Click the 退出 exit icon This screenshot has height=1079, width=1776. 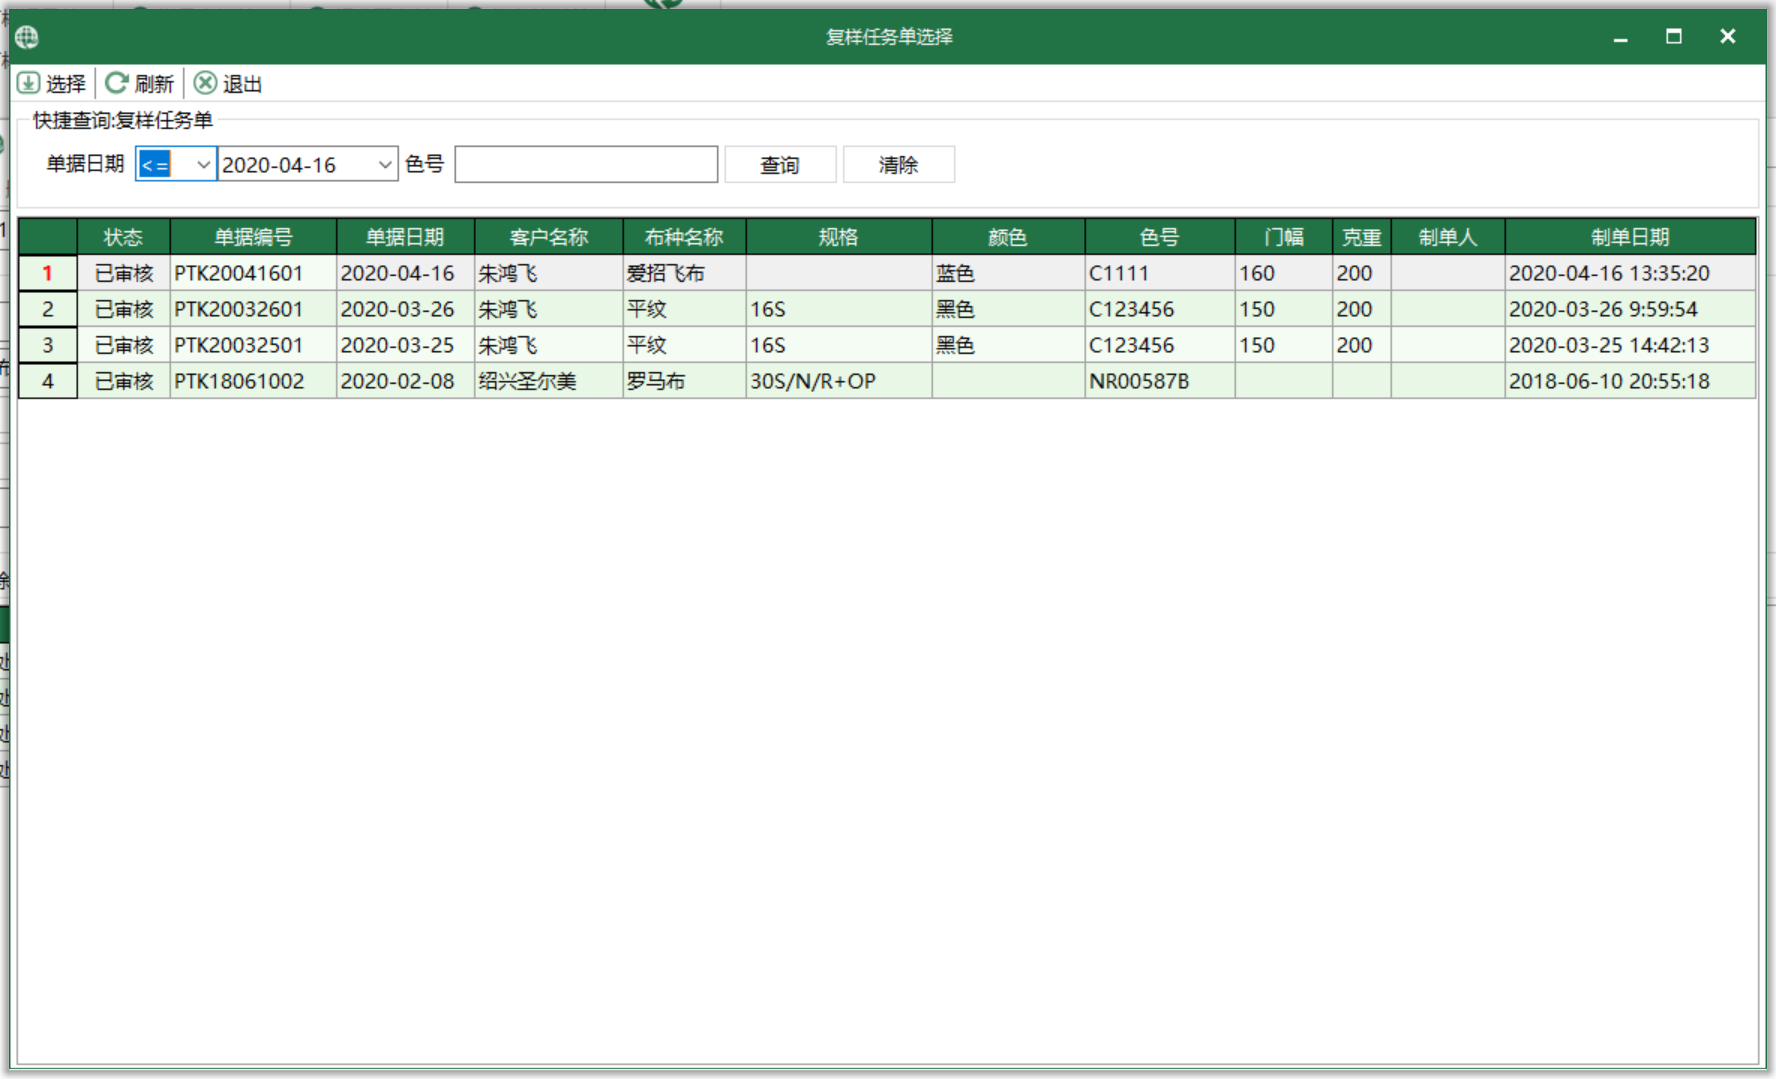[x=205, y=83]
